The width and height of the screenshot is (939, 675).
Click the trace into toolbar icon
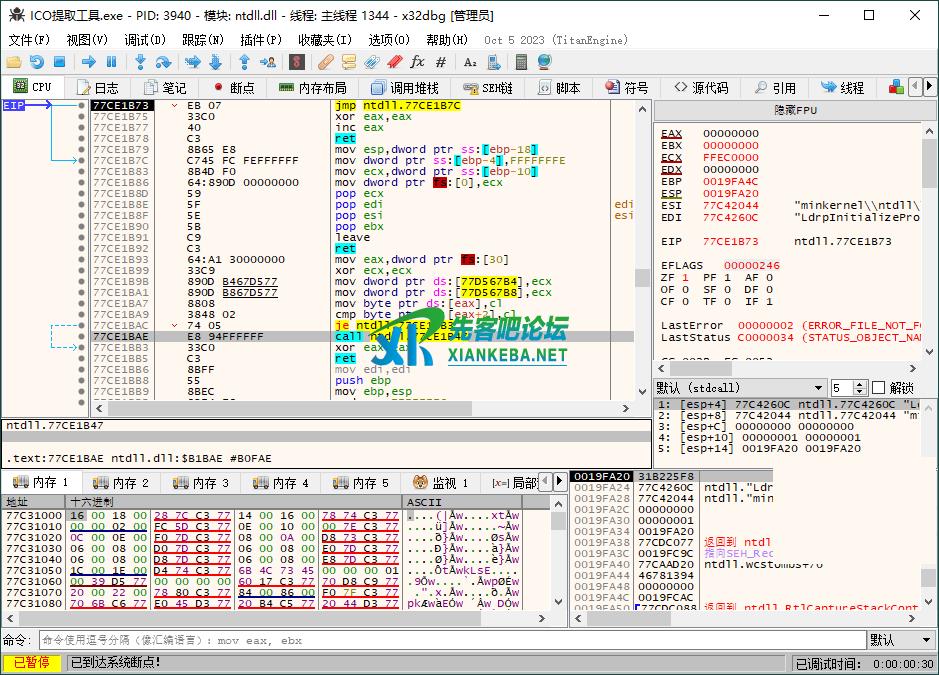click(193, 62)
